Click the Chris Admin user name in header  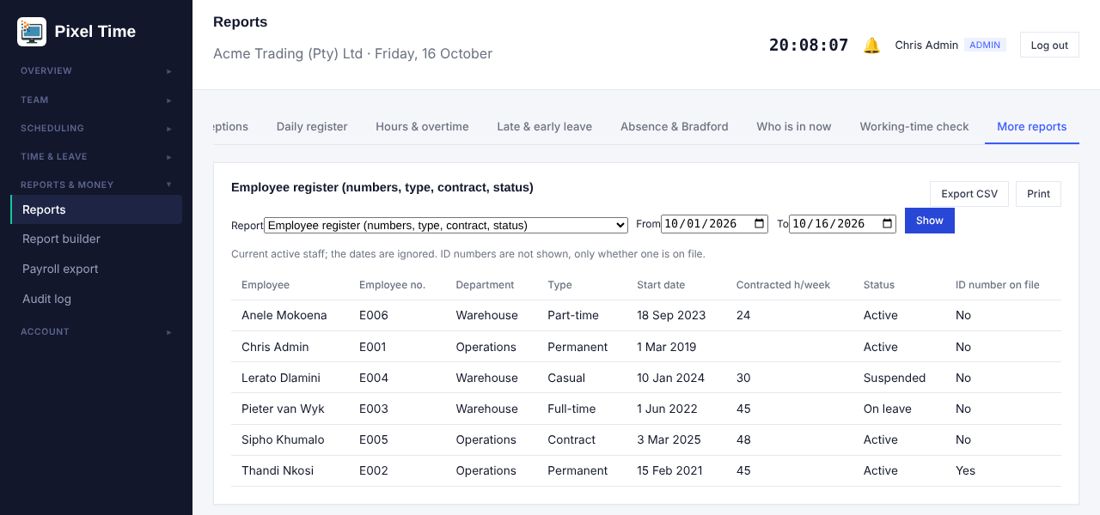(926, 46)
